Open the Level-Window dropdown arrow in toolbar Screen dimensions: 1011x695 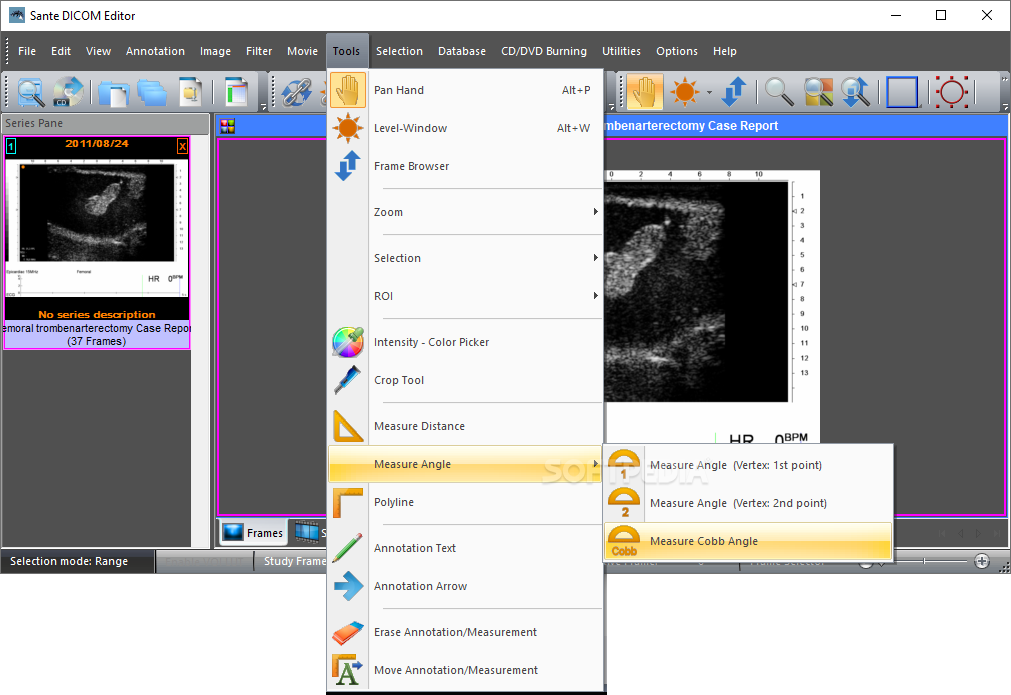point(709,92)
